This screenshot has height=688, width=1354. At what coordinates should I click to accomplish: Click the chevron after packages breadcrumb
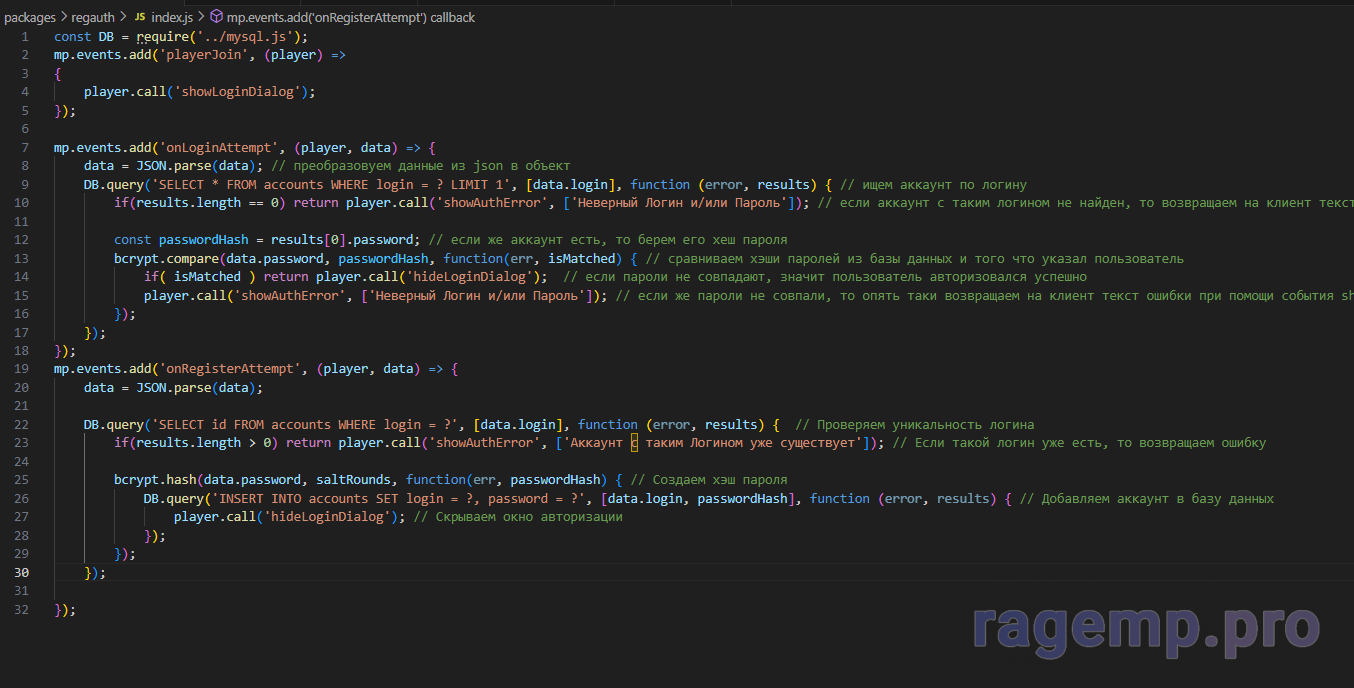pyautogui.click(x=63, y=17)
